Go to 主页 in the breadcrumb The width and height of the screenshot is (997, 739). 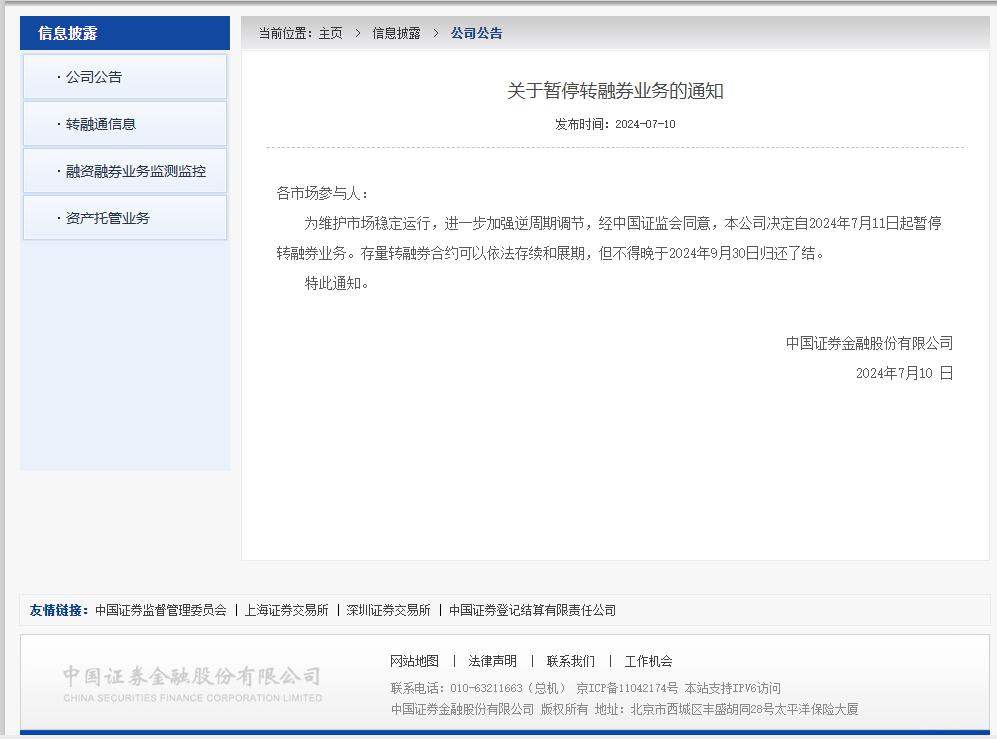point(331,33)
